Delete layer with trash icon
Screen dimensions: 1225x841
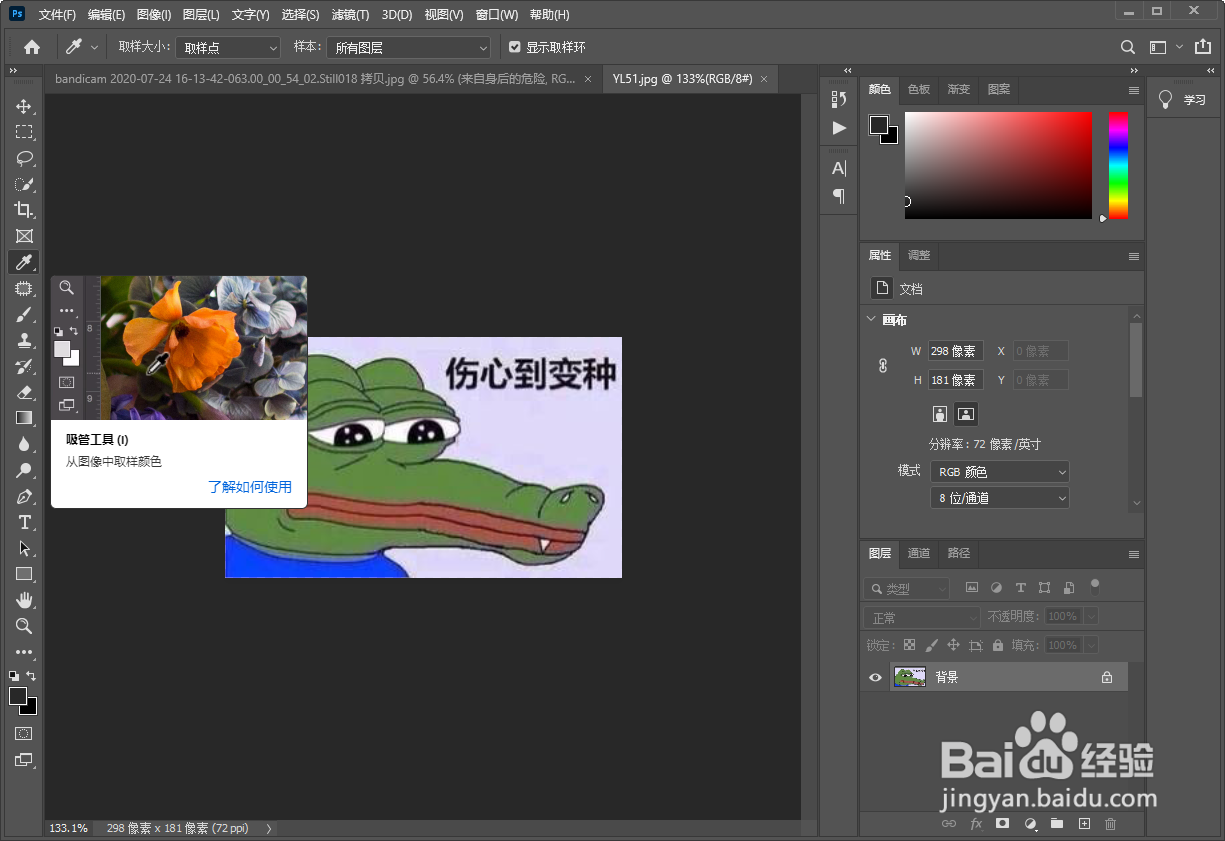[x=1110, y=824]
